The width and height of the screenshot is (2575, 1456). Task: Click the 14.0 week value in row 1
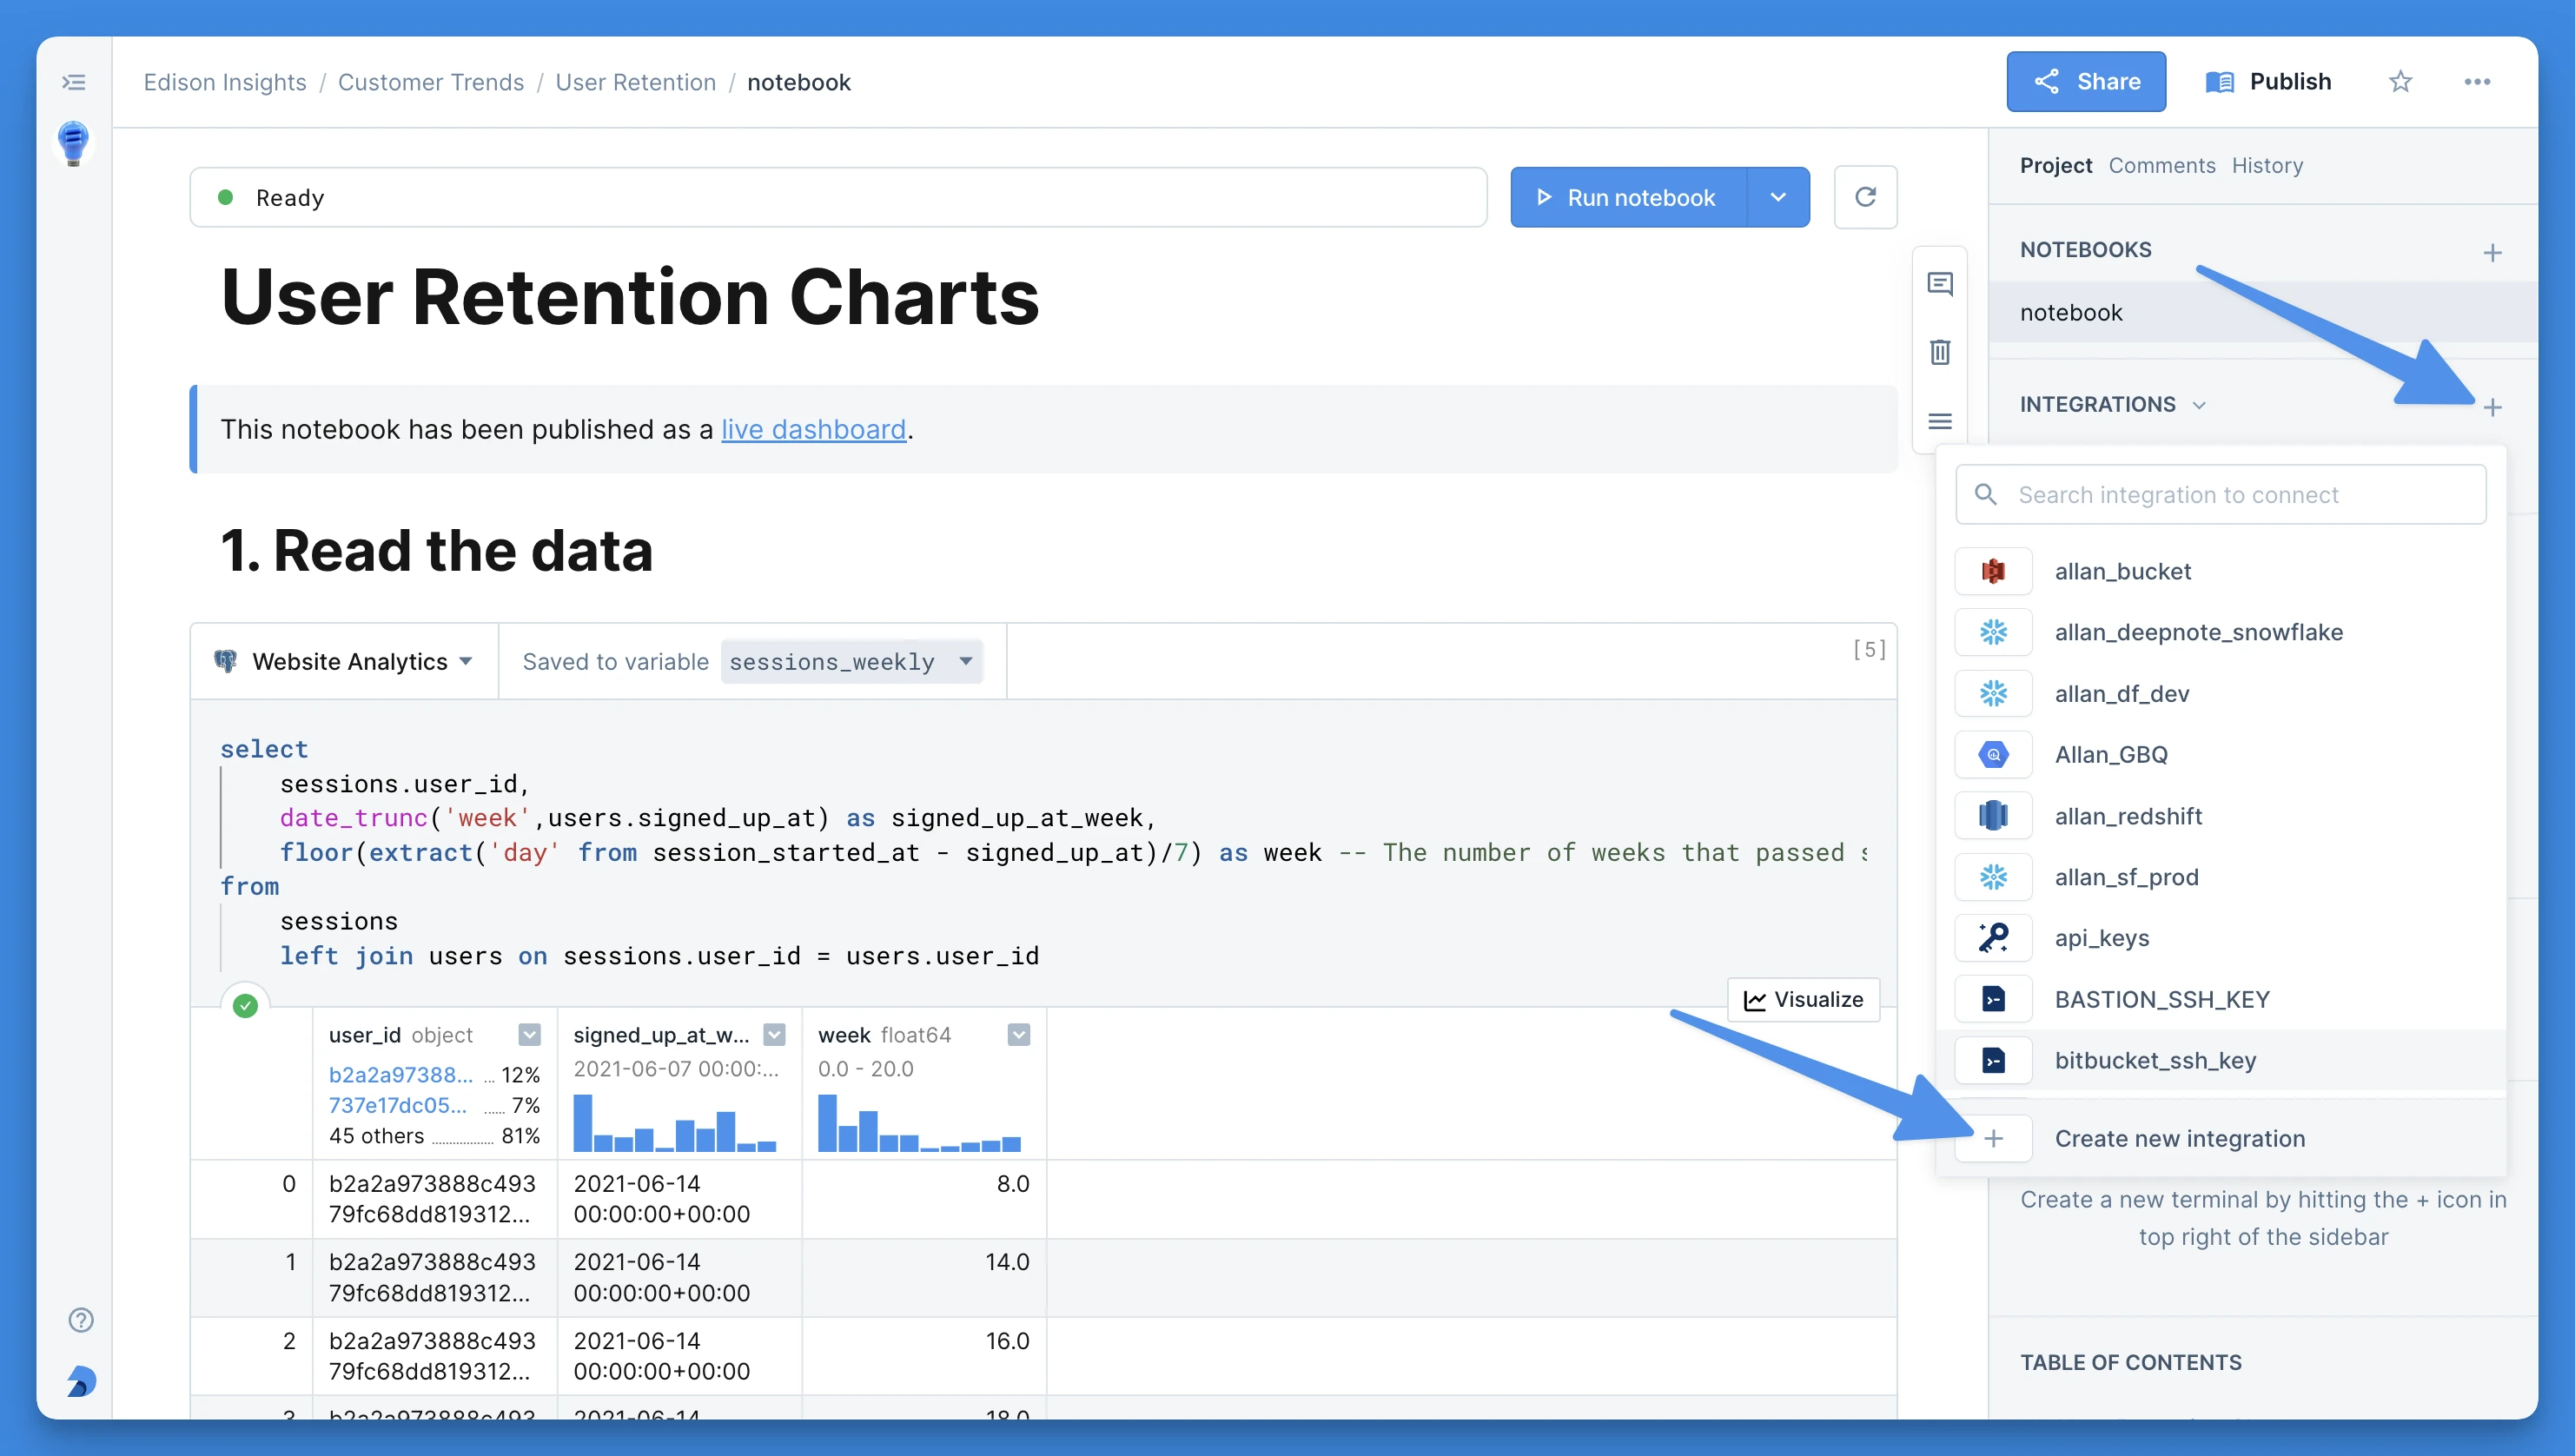click(x=1007, y=1261)
